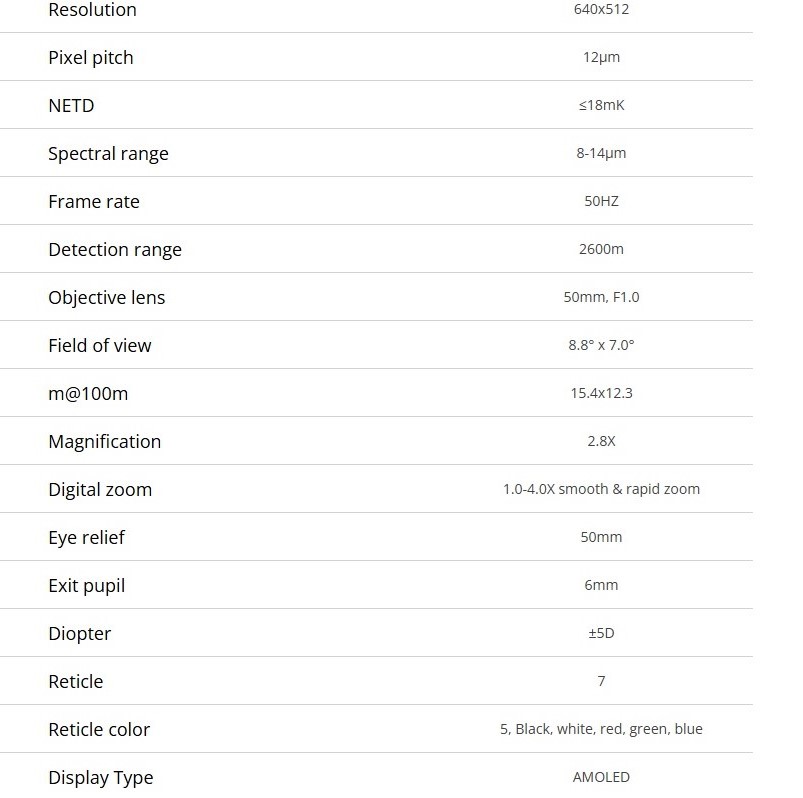The image size is (803, 798).
Task: Select the 2600m detection value
Action: point(601,249)
